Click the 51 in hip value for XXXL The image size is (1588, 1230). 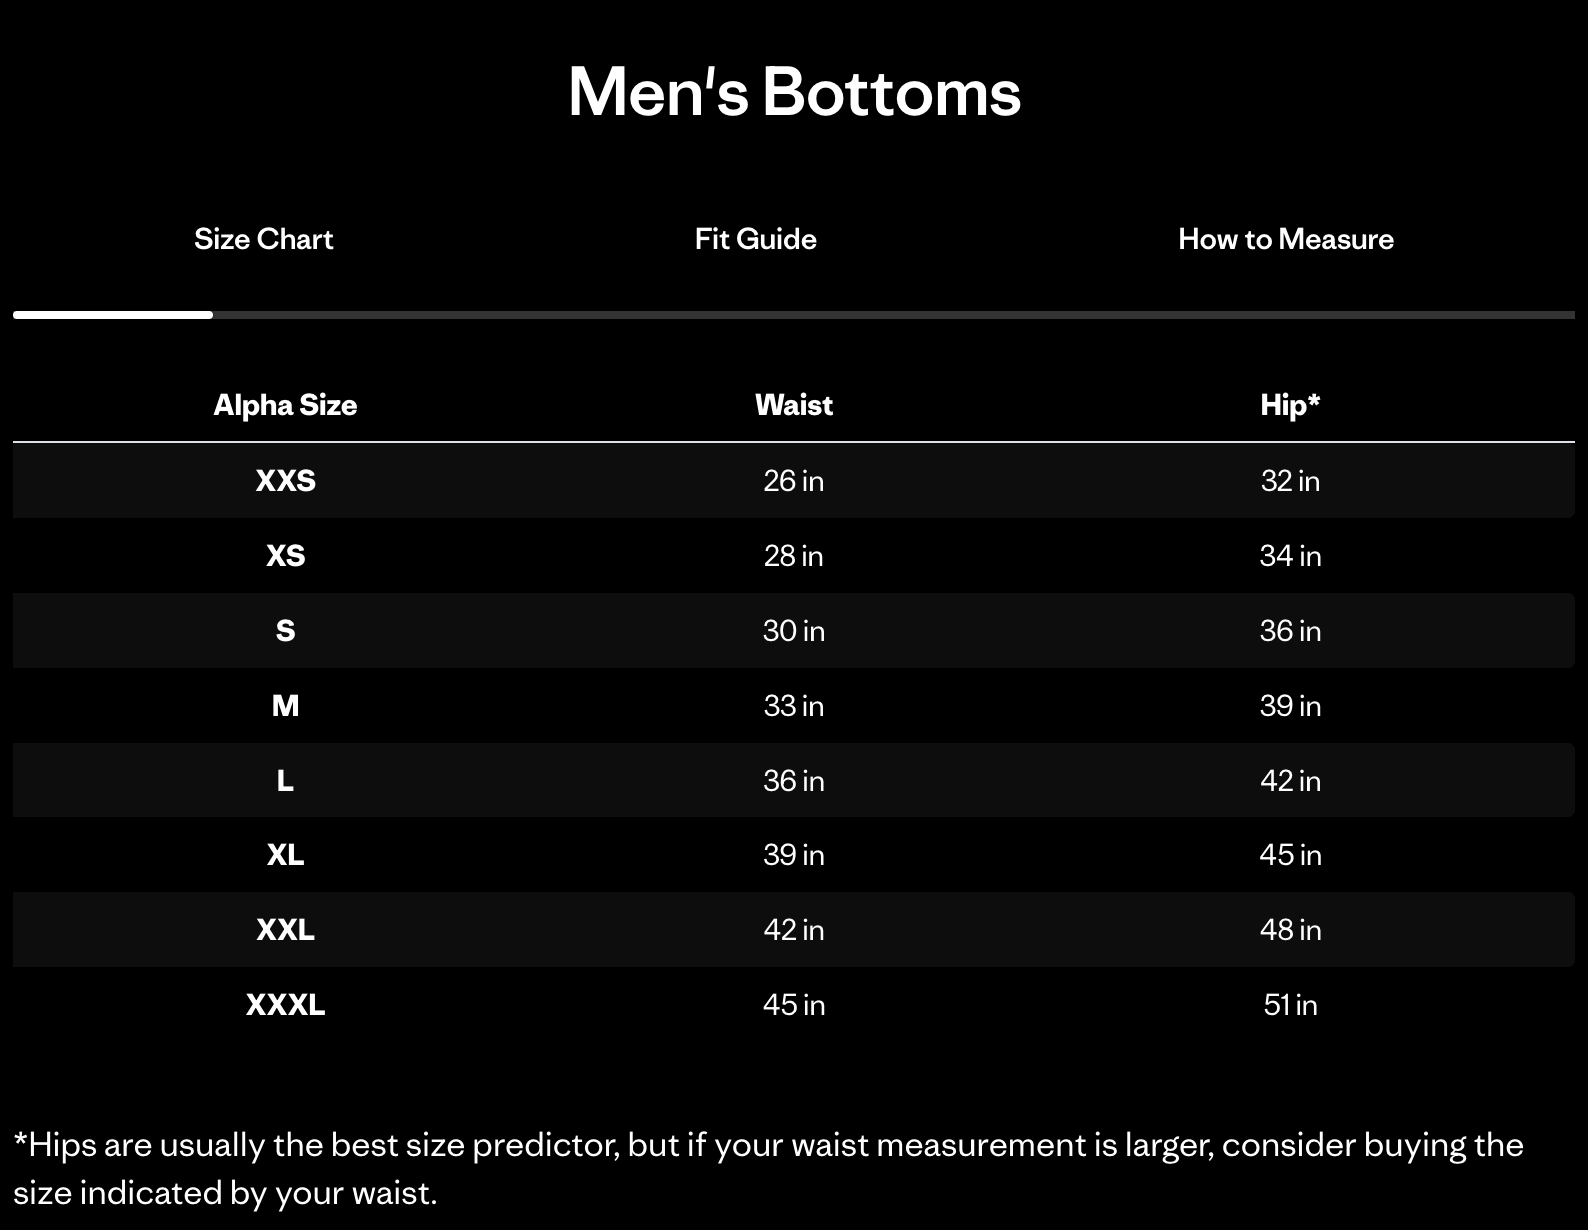tap(1290, 1005)
